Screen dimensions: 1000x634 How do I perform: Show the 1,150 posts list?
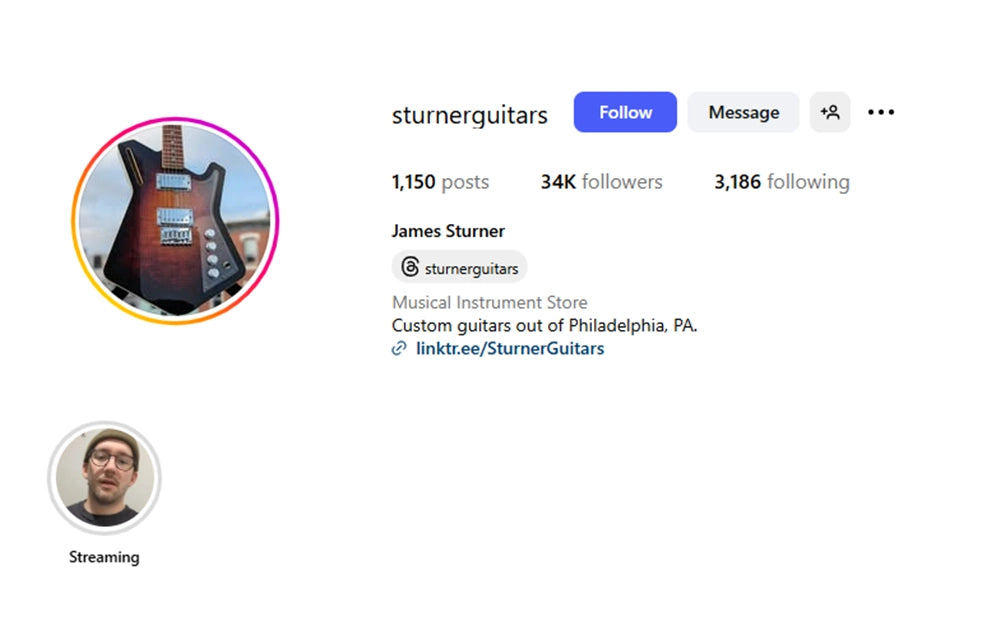coord(440,182)
